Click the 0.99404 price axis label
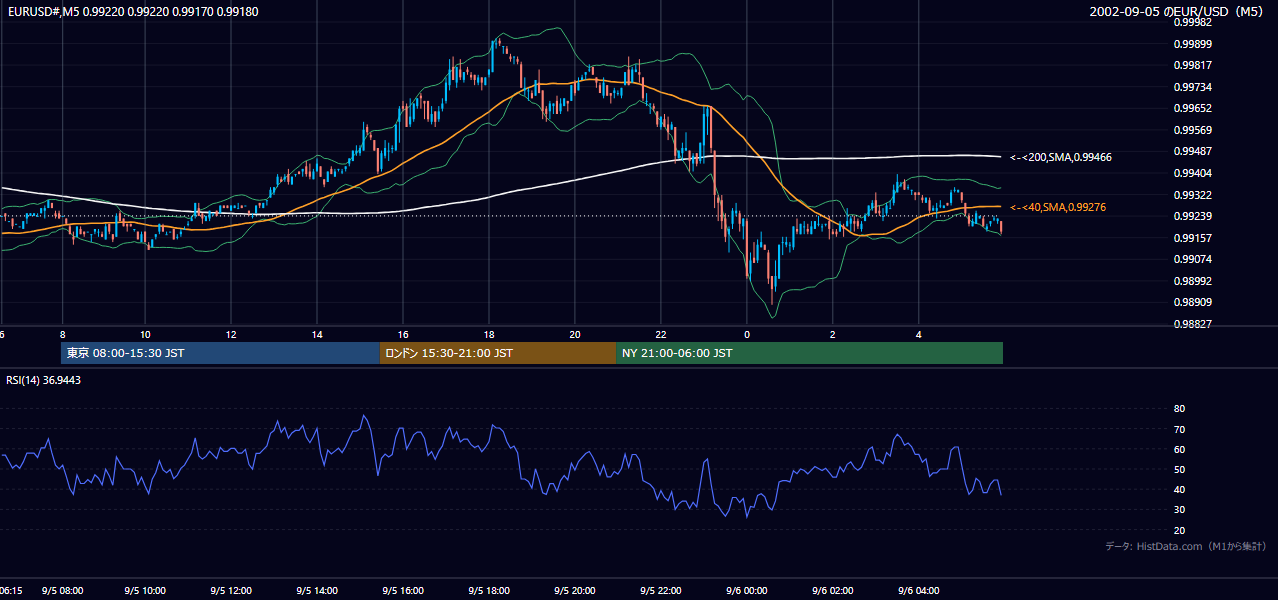The height and width of the screenshot is (600, 1278). 1192,173
